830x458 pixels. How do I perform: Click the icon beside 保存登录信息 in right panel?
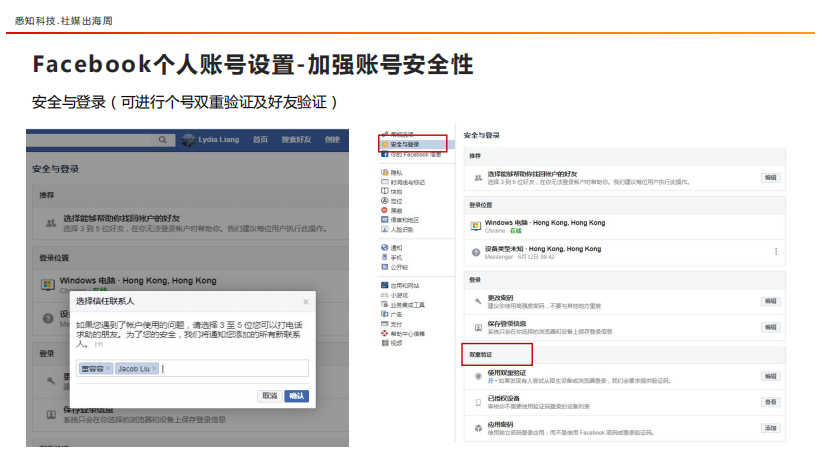coord(478,328)
